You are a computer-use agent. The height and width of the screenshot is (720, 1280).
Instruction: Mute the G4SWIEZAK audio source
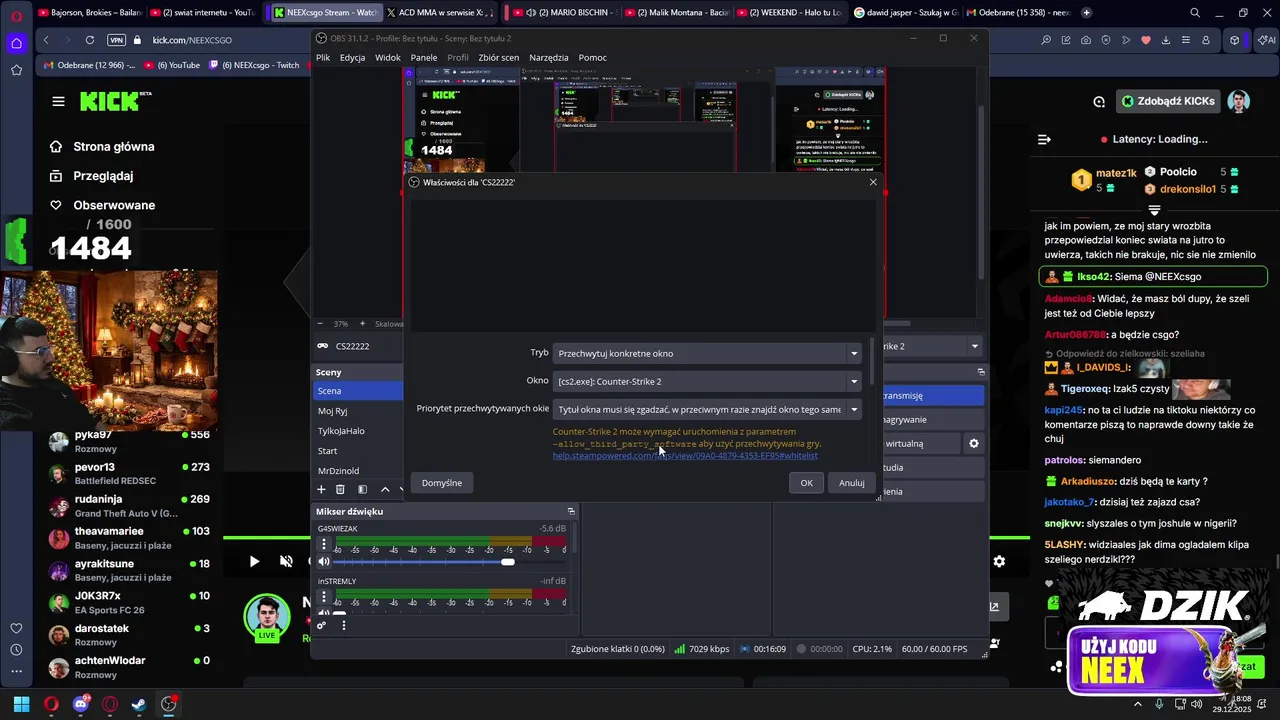pyautogui.click(x=323, y=562)
